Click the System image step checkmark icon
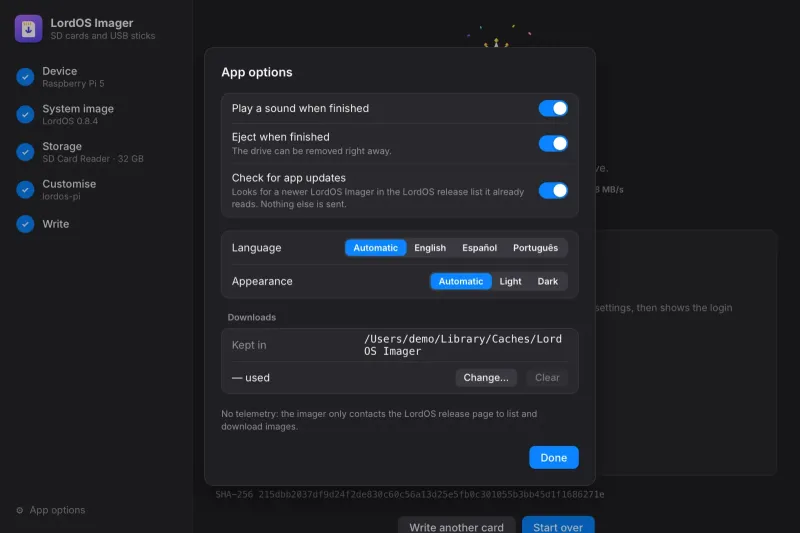Viewport: 800px width, 533px height. [x=25, y=114]
